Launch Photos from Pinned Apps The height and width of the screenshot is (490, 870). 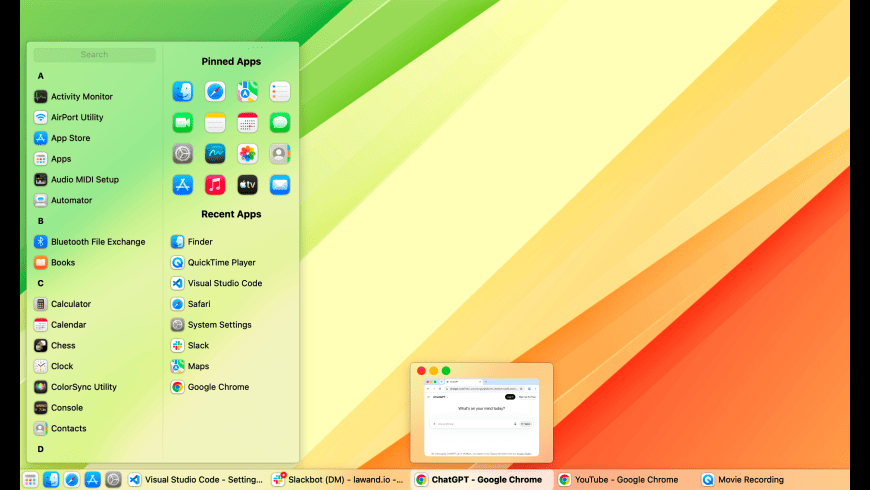pos(247,154)
